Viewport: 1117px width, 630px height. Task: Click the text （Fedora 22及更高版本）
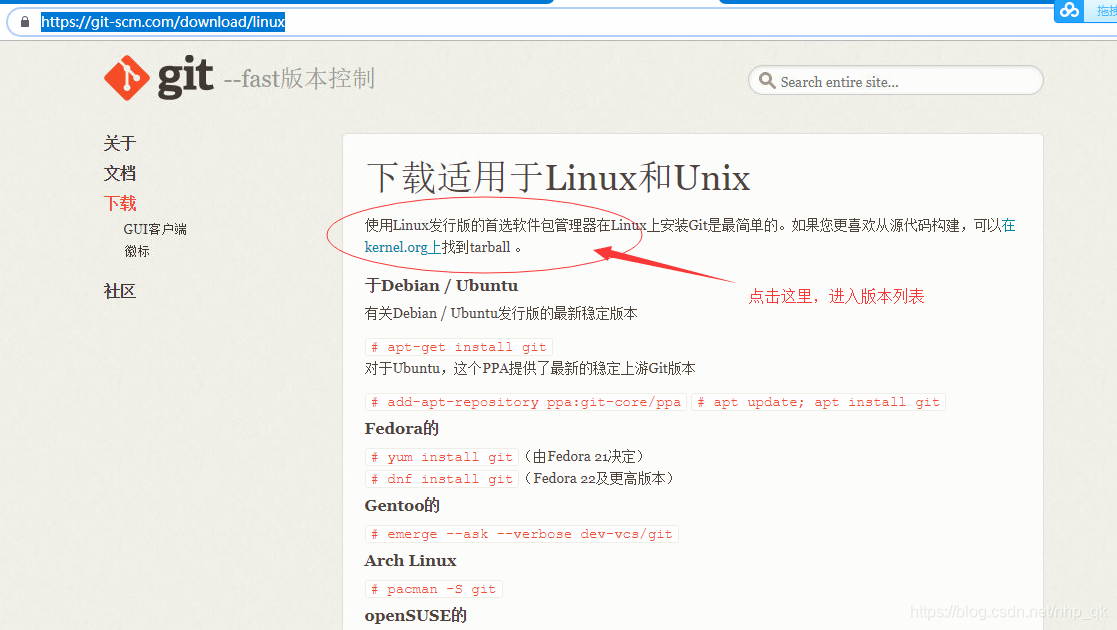[x=598, y=478]
